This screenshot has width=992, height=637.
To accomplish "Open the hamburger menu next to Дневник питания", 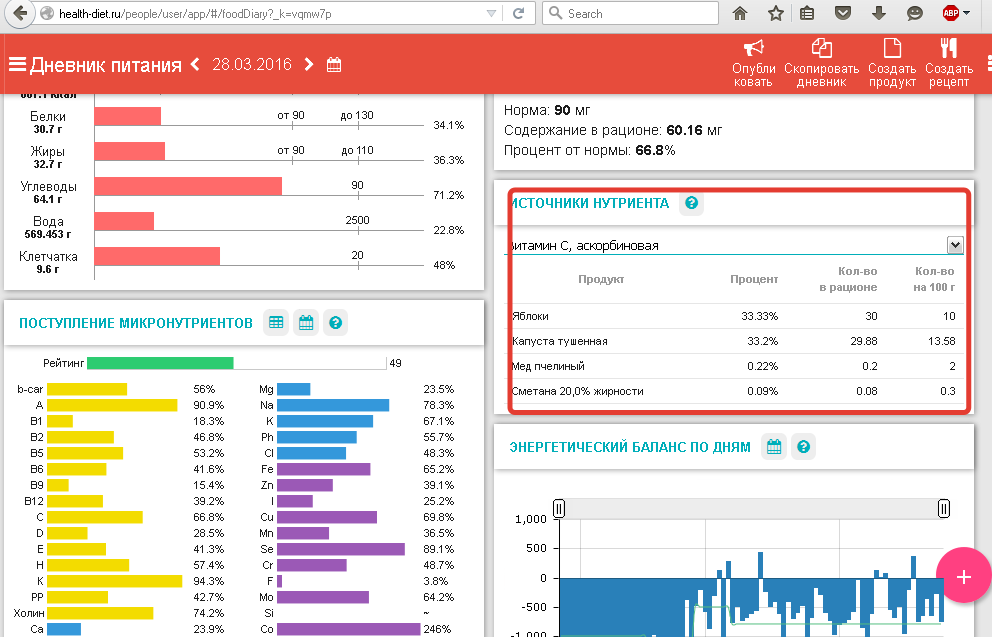I will click(x=17, y=65).
